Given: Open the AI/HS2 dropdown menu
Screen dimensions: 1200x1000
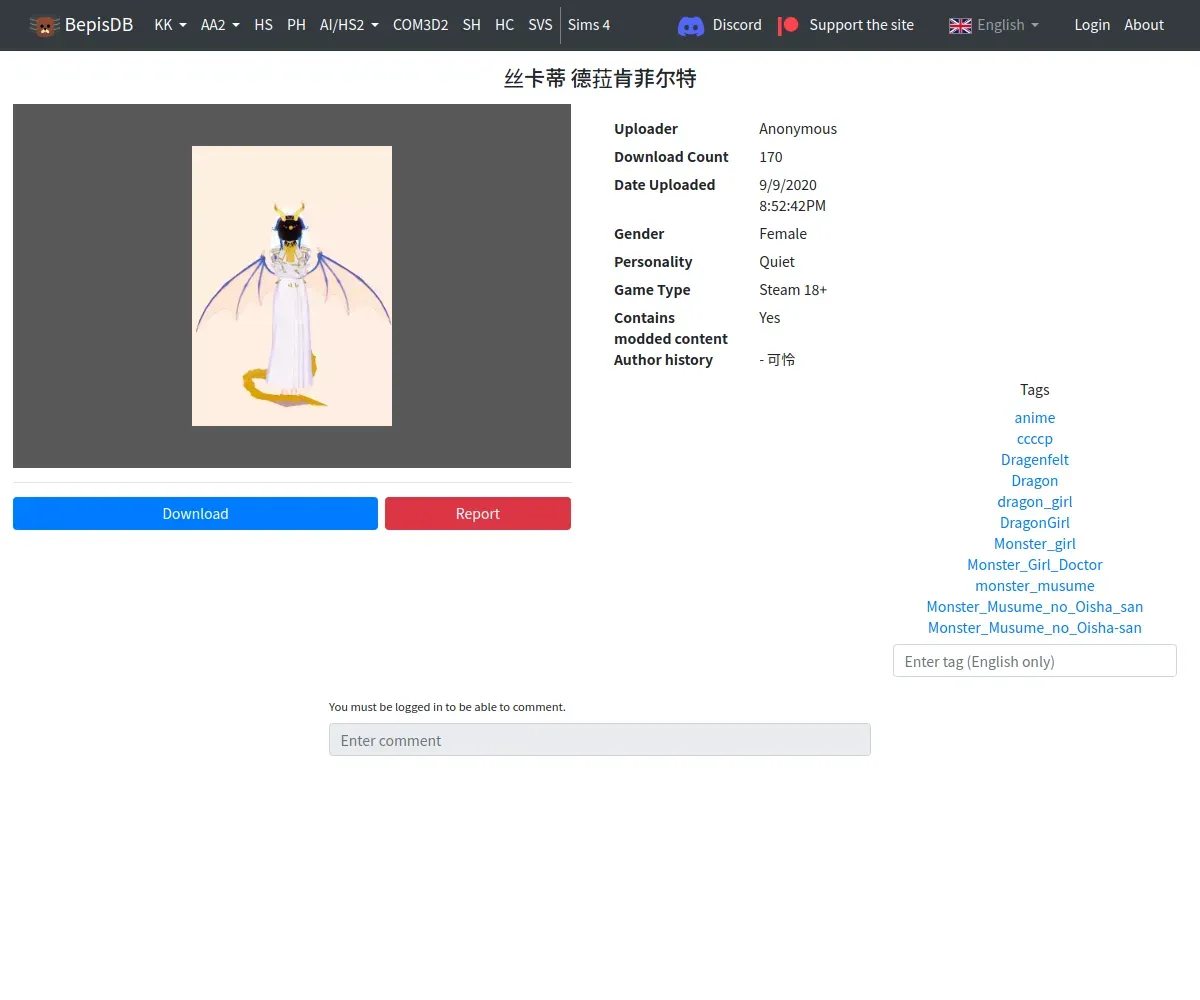Looking at the screenshot, I should (x=349, y=25).
